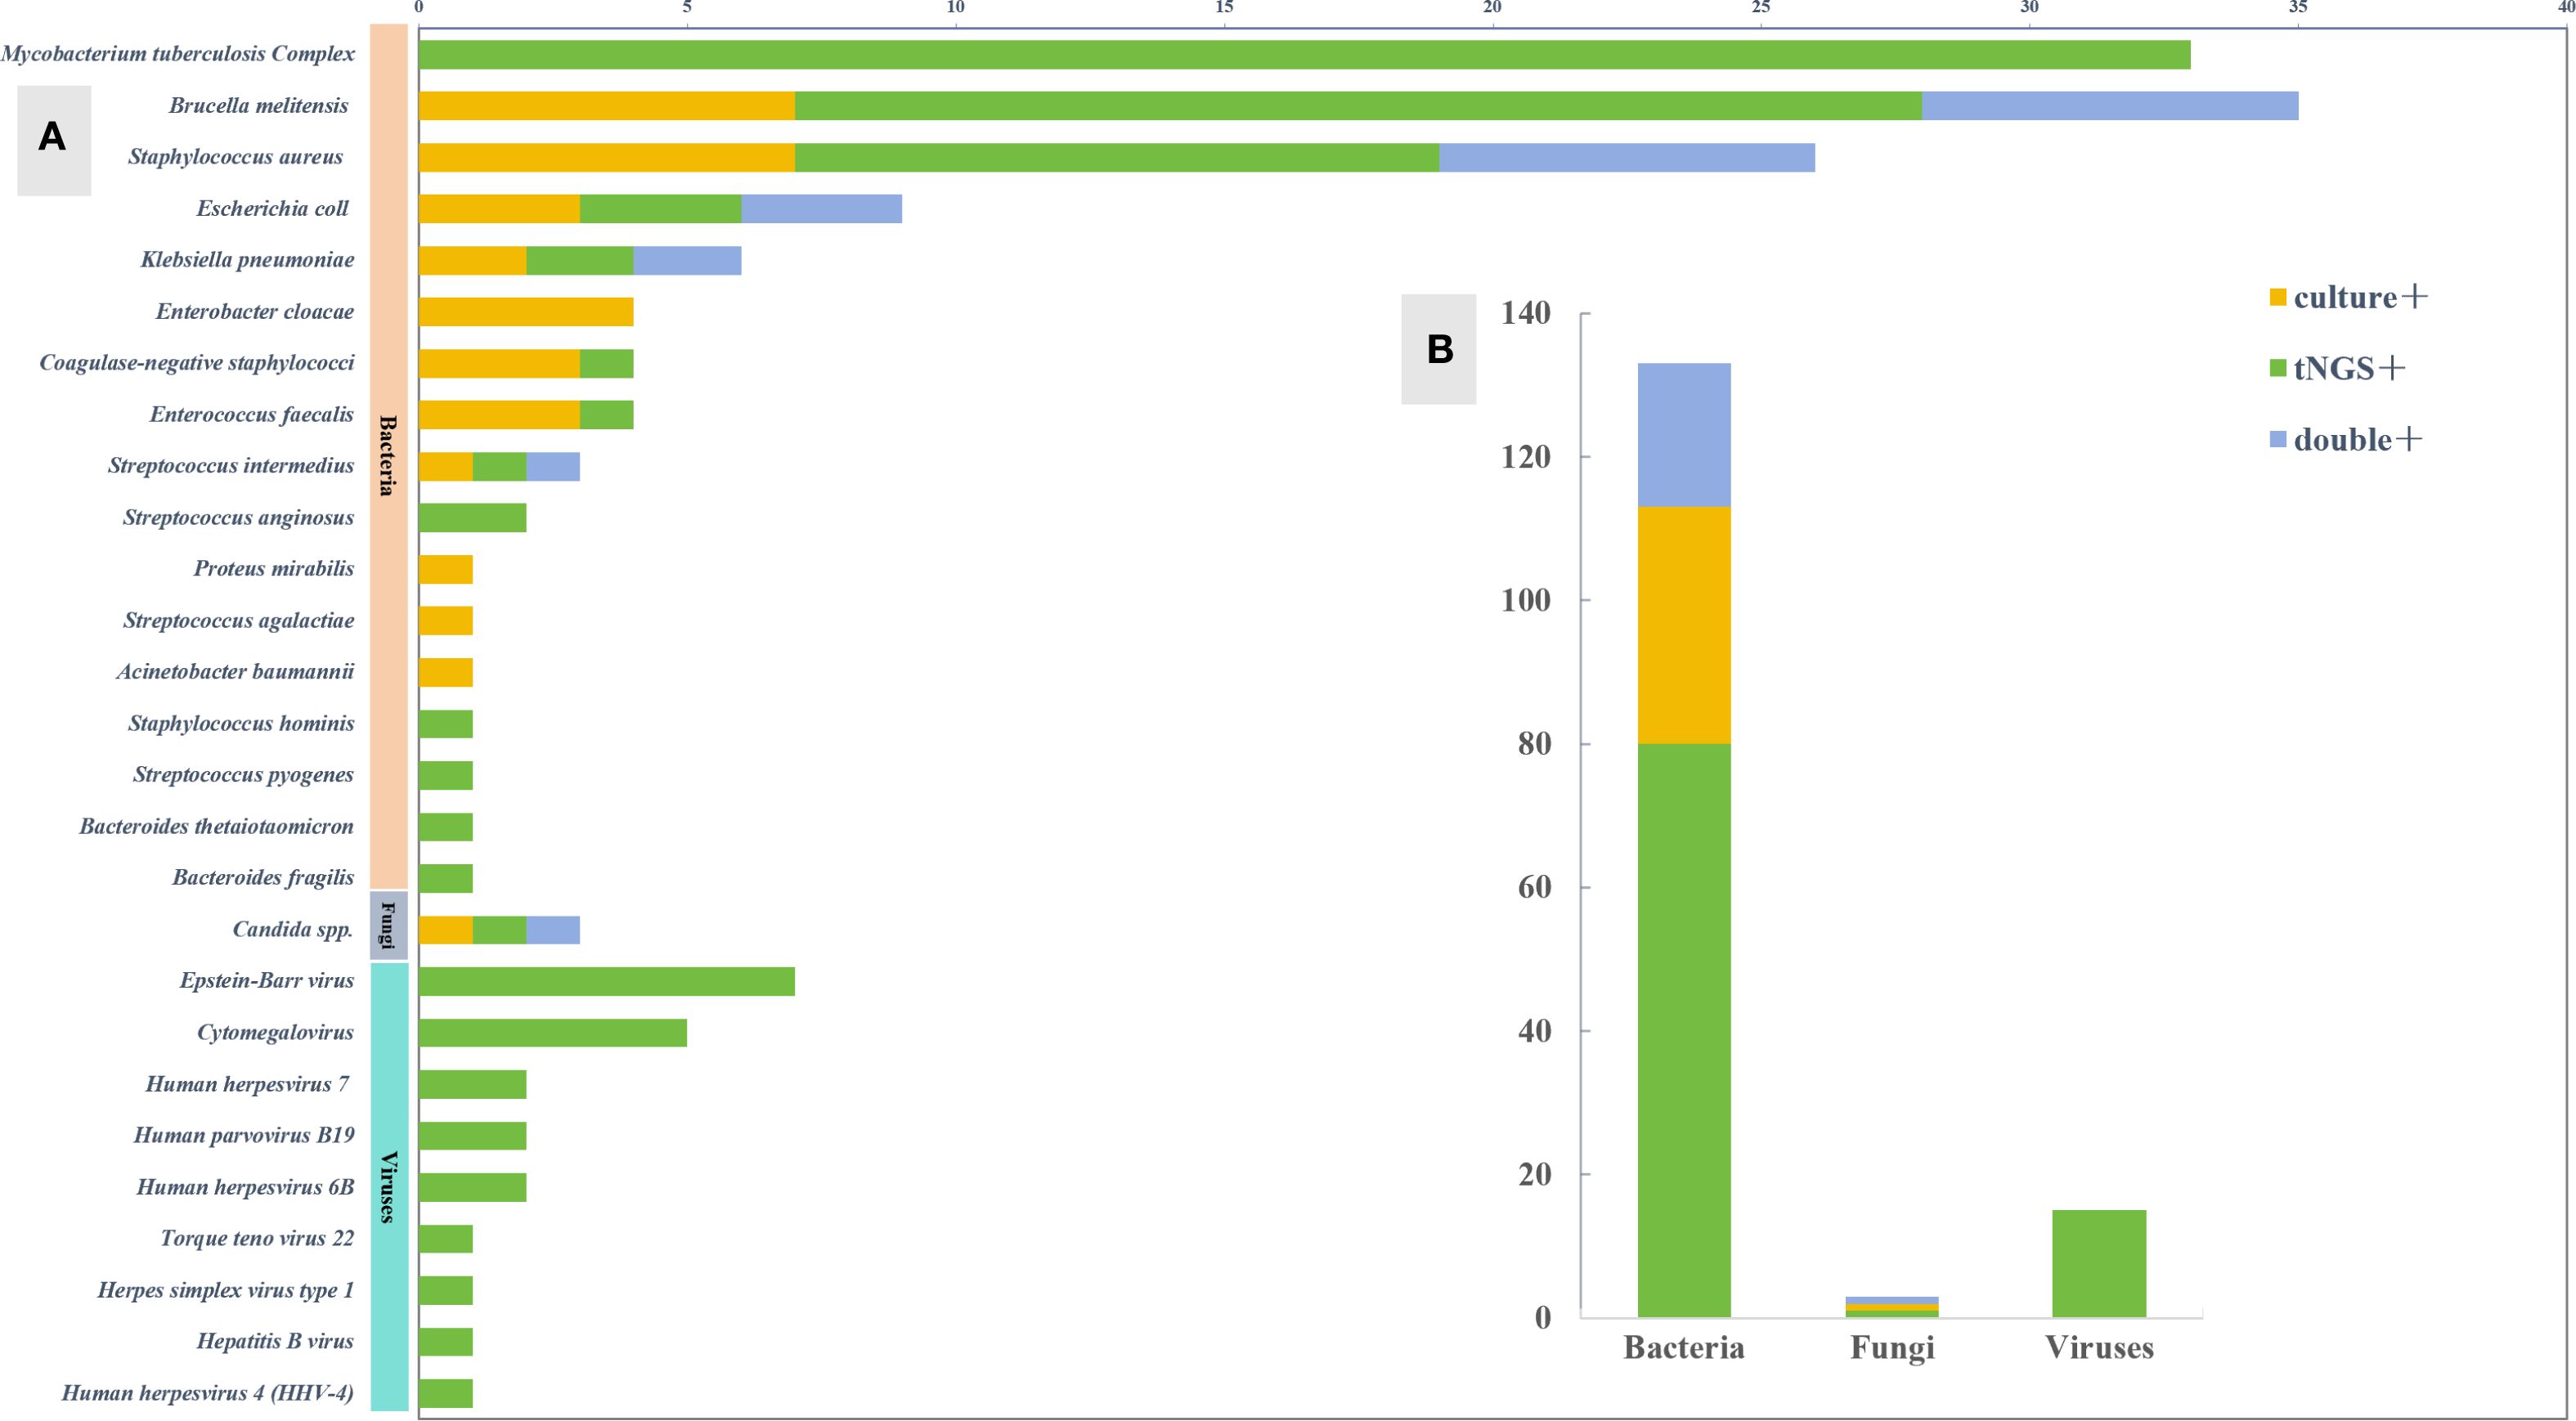Click the green Epstein-Barr virus bar
This screenshot has width=2576, height=1421.
tap(607, 982)
